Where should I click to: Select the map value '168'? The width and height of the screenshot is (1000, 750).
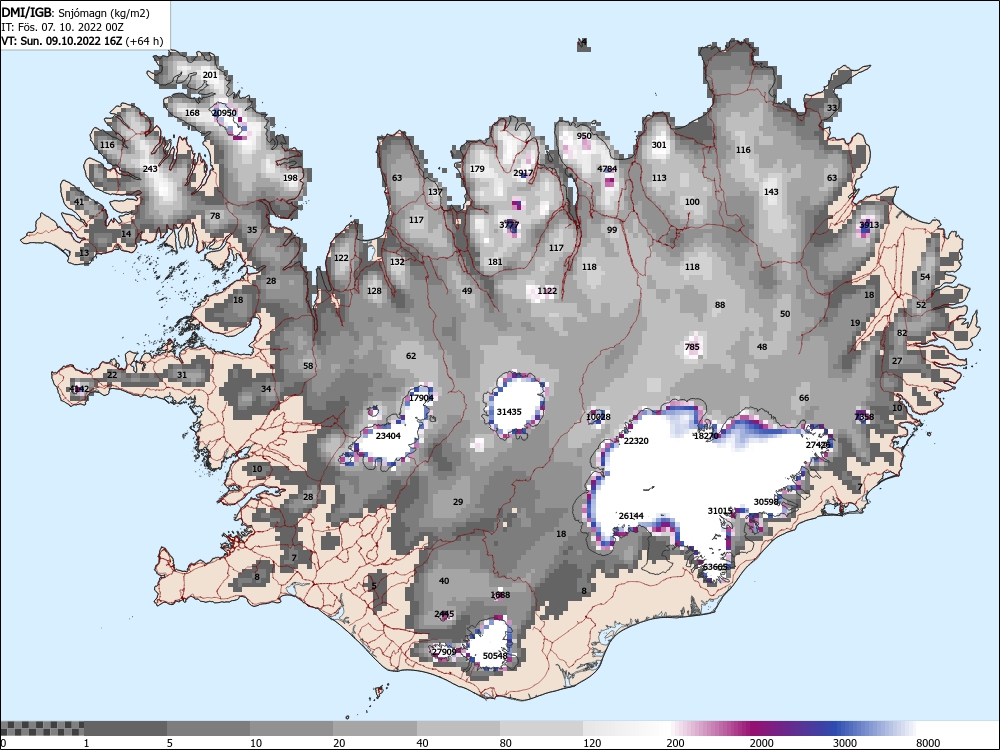tap(192, 113)
